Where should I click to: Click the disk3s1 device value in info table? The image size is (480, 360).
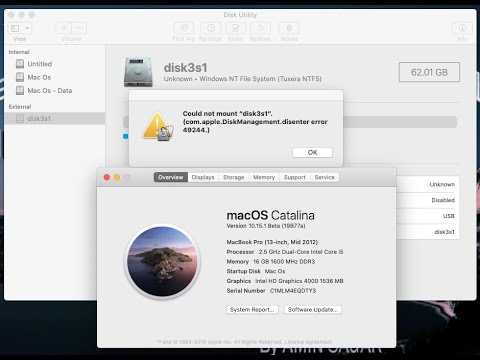pos(444,232)
